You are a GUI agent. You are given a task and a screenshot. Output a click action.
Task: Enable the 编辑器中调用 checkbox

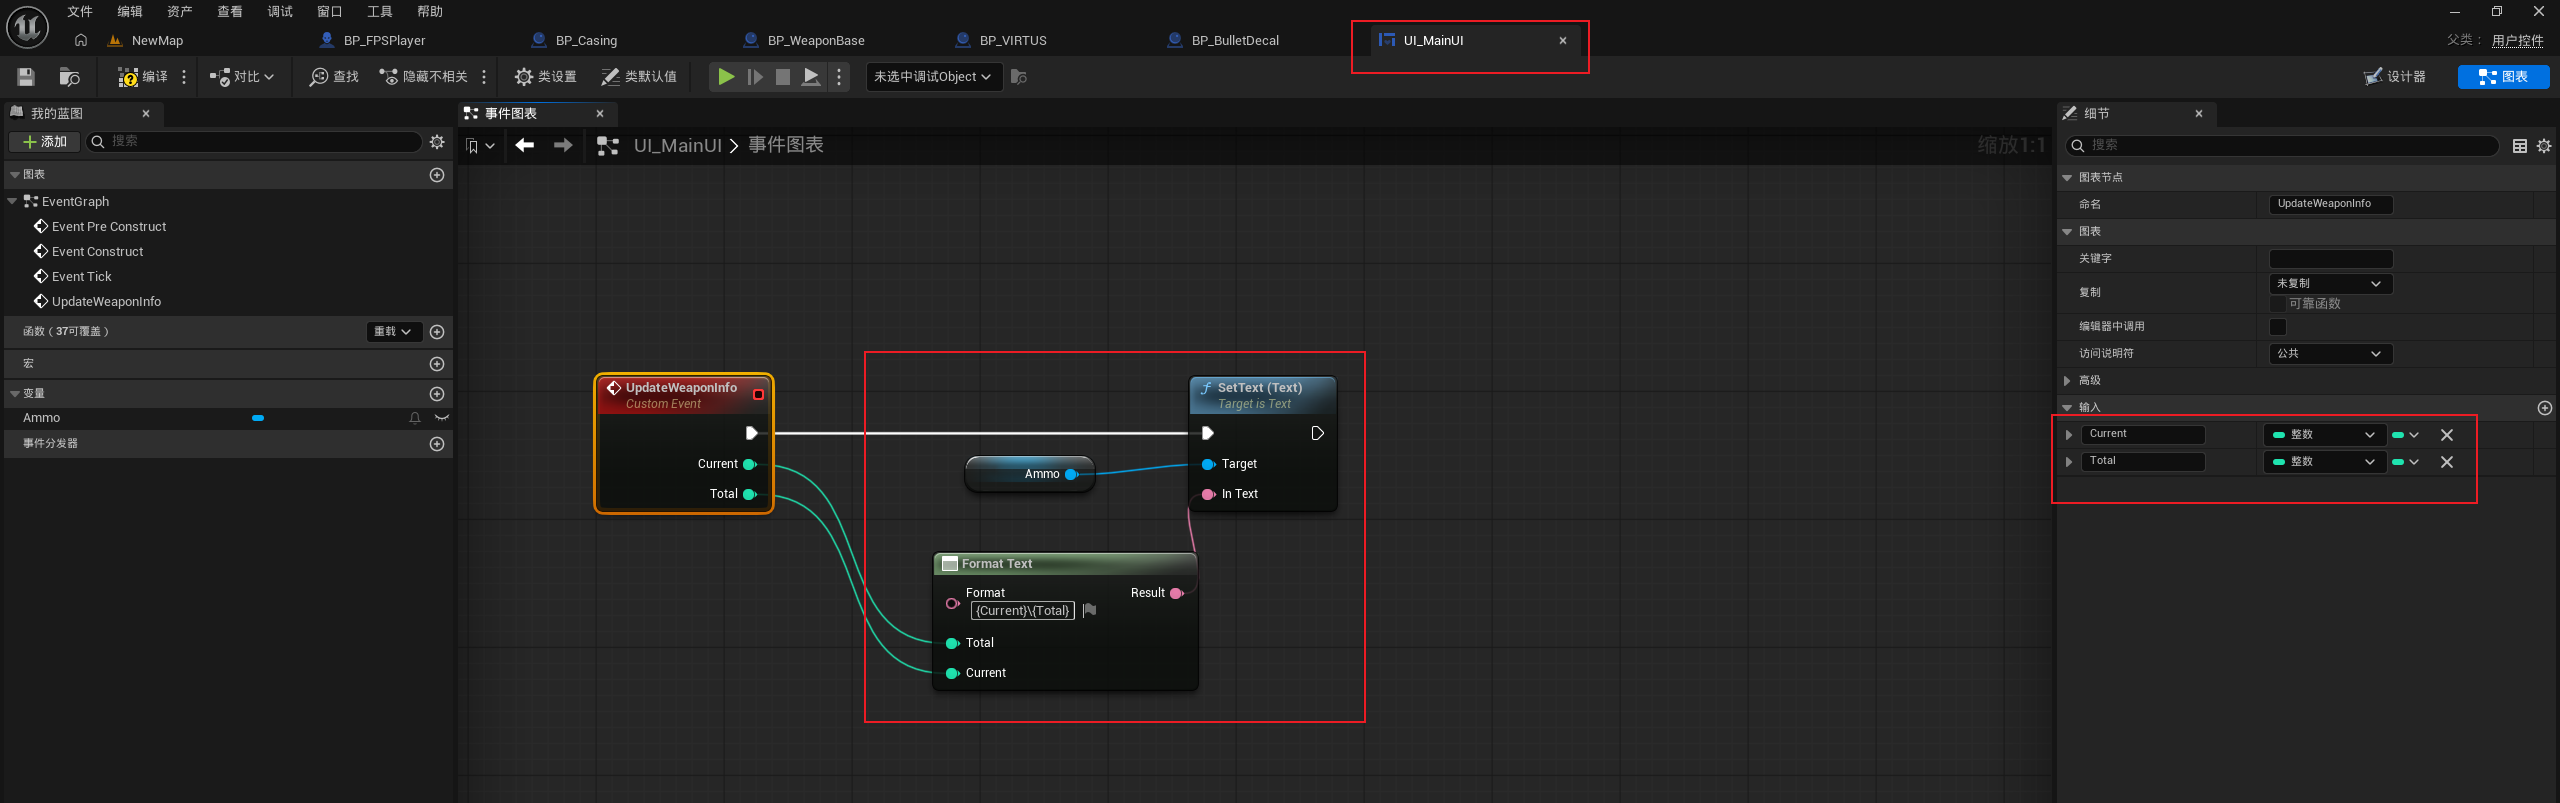click(x=2279, y=327)
